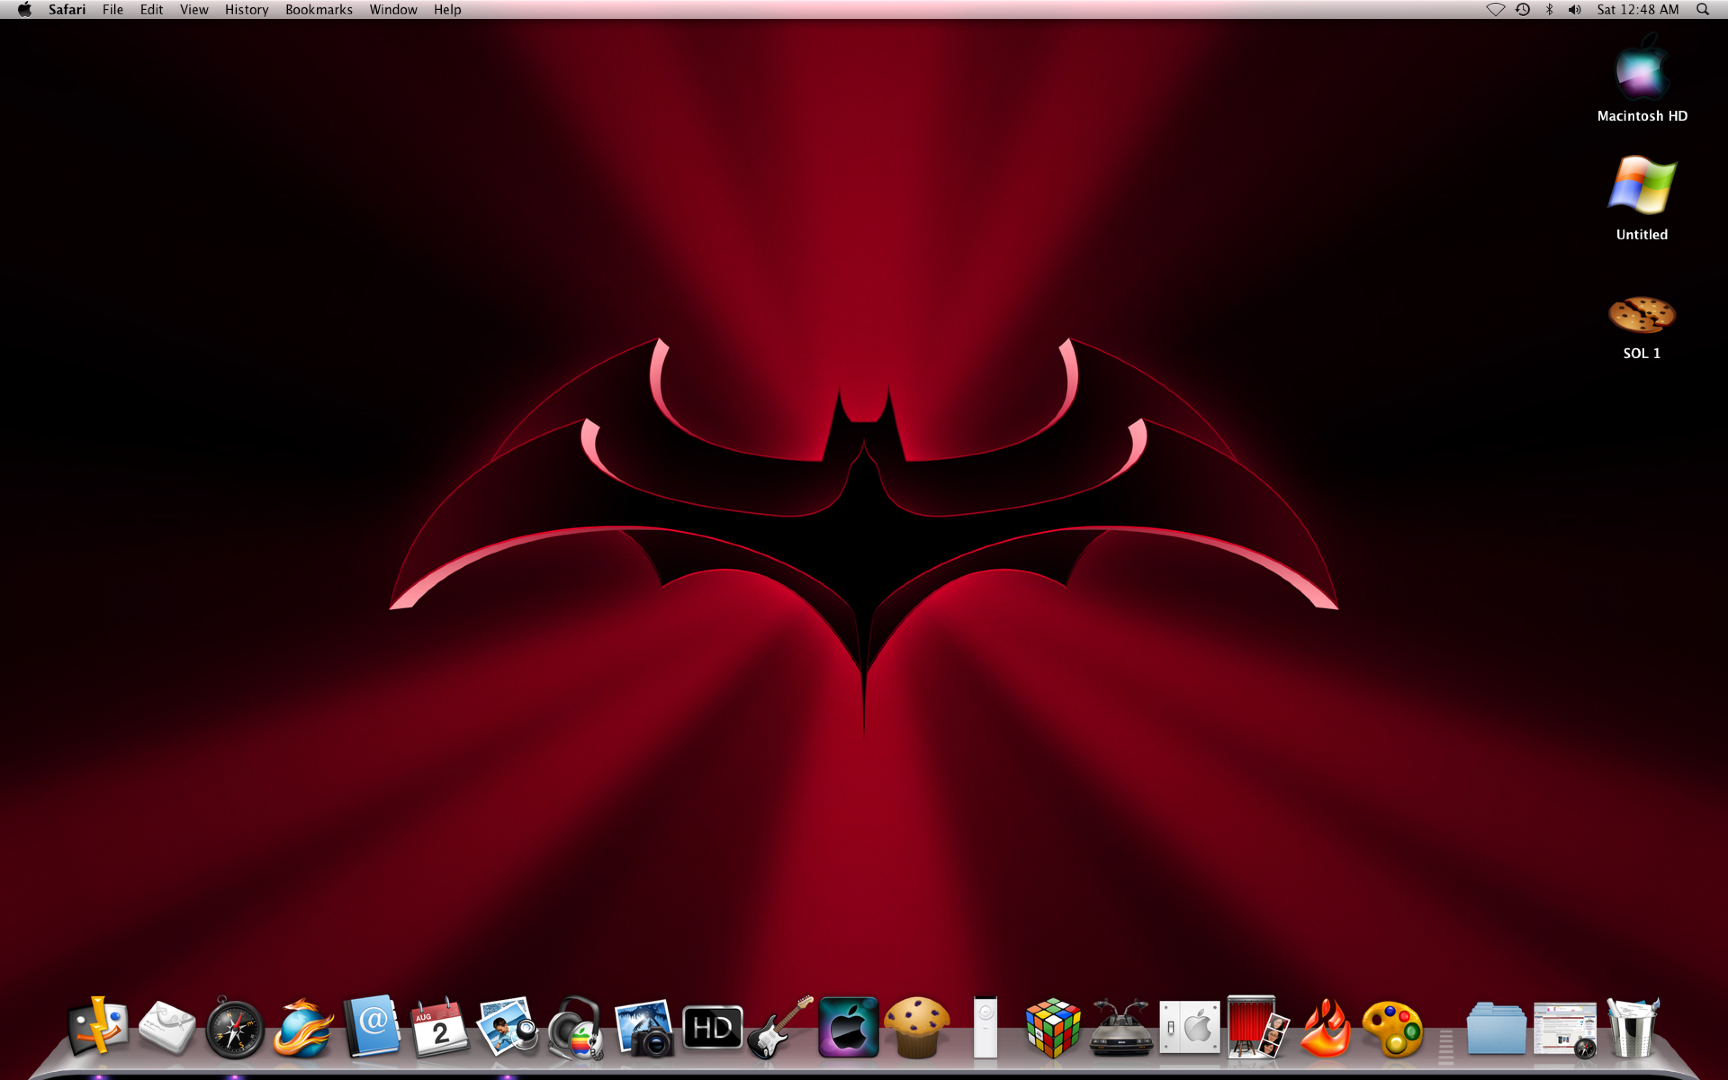
Task: Open the Help menu
Action: 447,10
